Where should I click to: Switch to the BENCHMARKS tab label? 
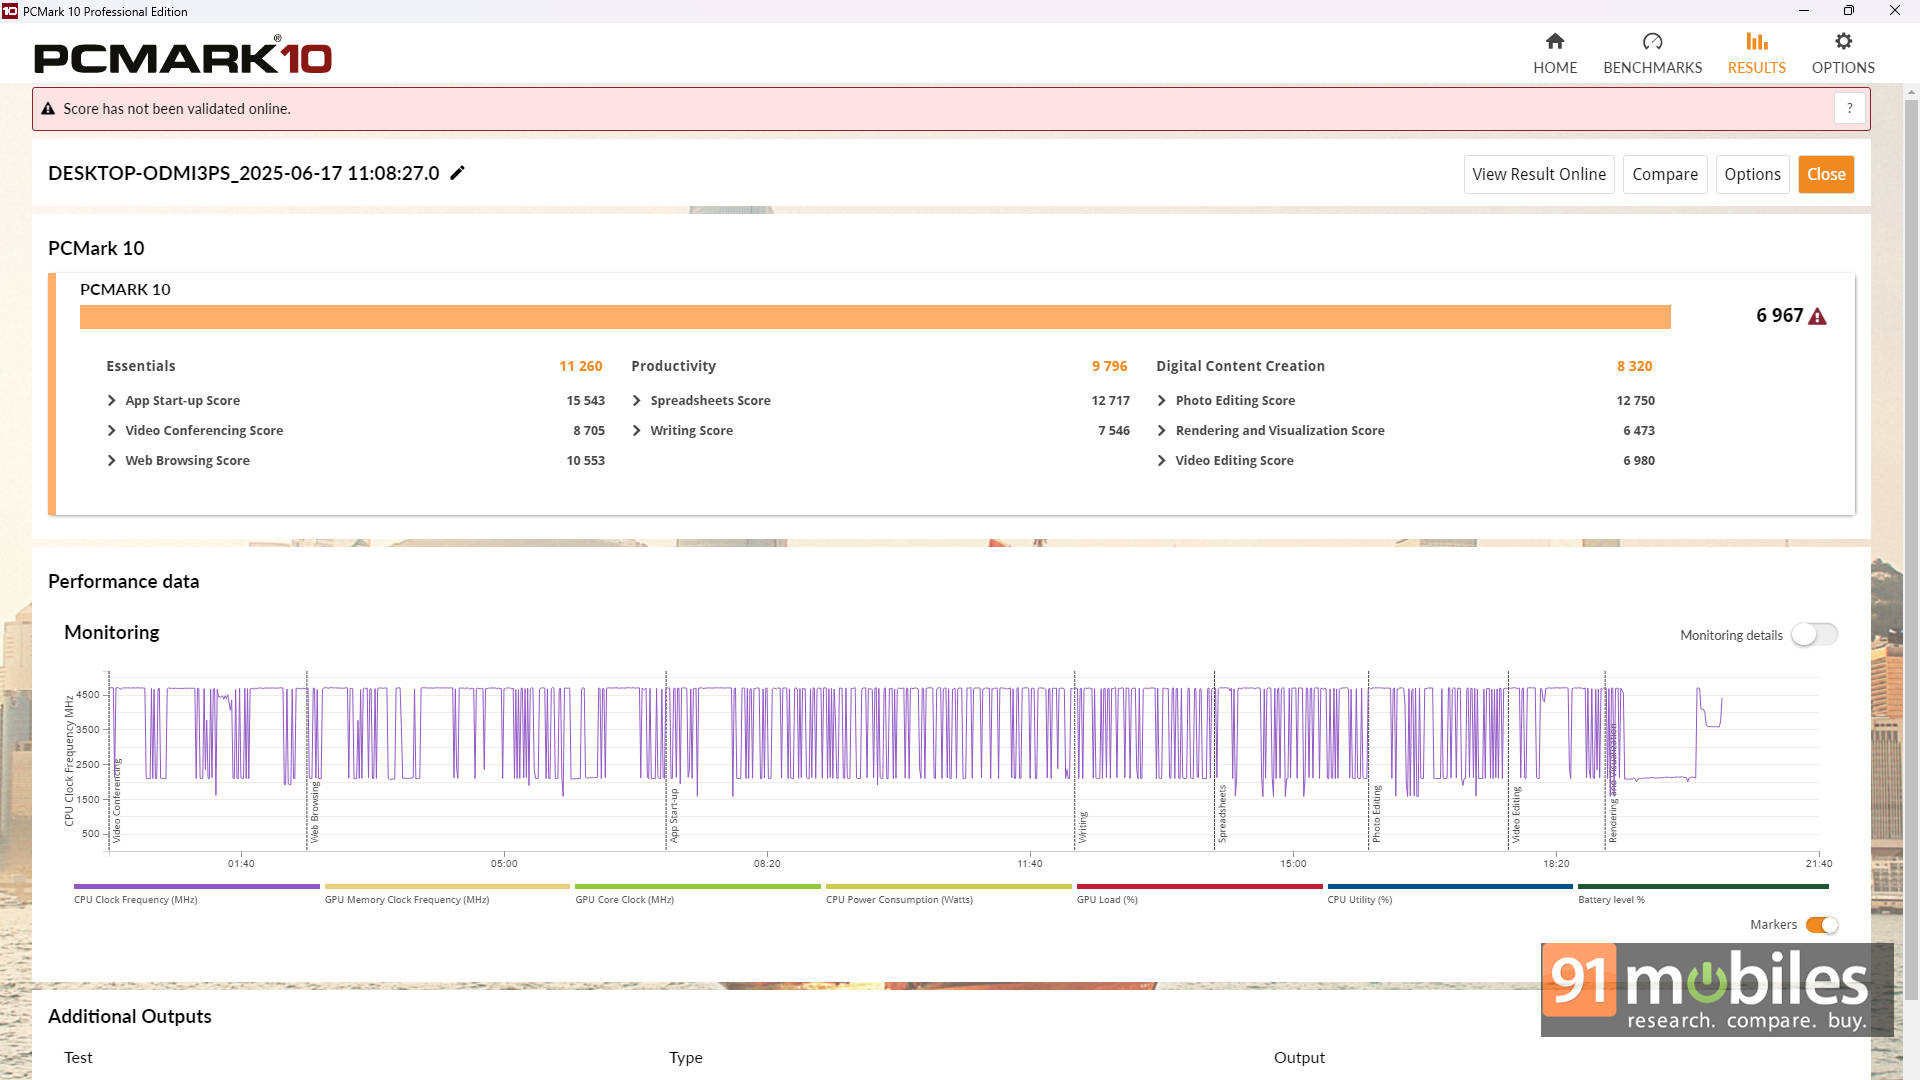pos(1652,68)
